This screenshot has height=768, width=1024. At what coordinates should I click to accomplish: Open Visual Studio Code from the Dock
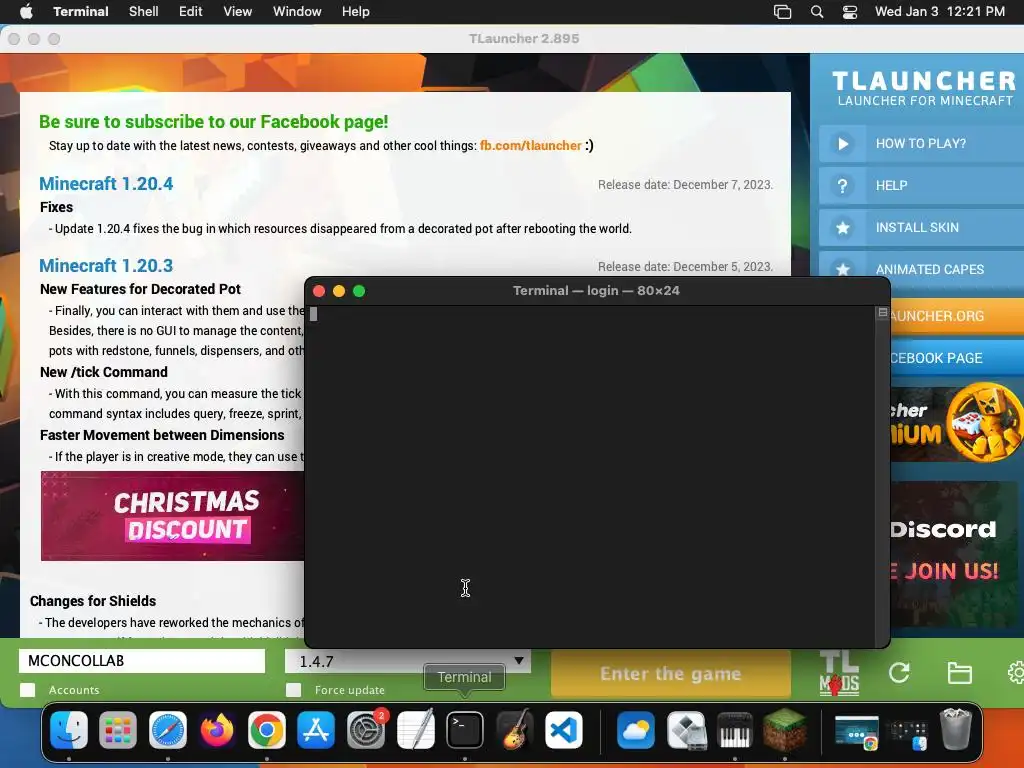click(x=564, y=729)
